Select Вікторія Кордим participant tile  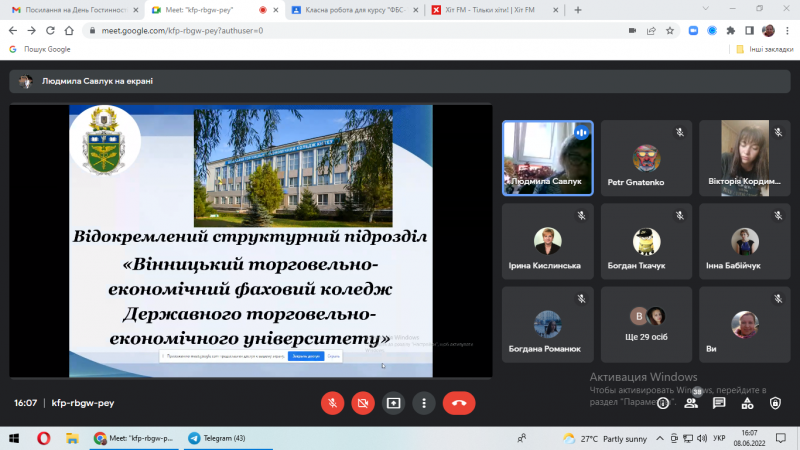[744, 158]
